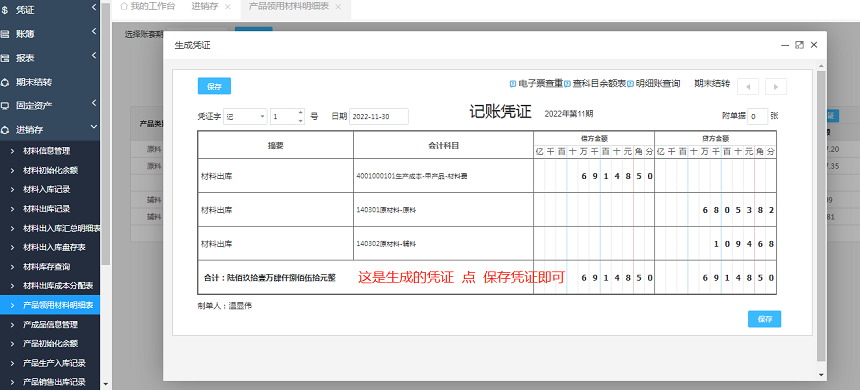Screen dimensions: 860x390
Task: Expand the 报表 chevron arrow
Action: (94, 55)
